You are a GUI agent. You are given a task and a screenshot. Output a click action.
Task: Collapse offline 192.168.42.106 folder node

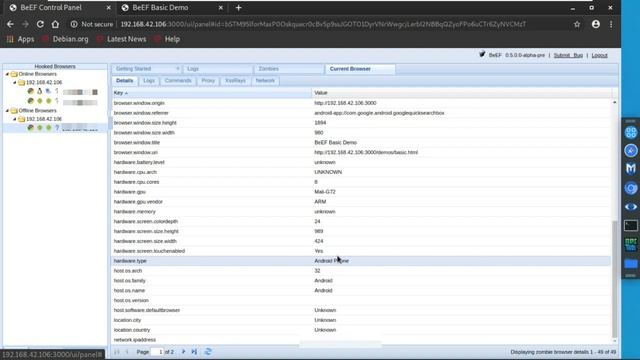point(15,119)
